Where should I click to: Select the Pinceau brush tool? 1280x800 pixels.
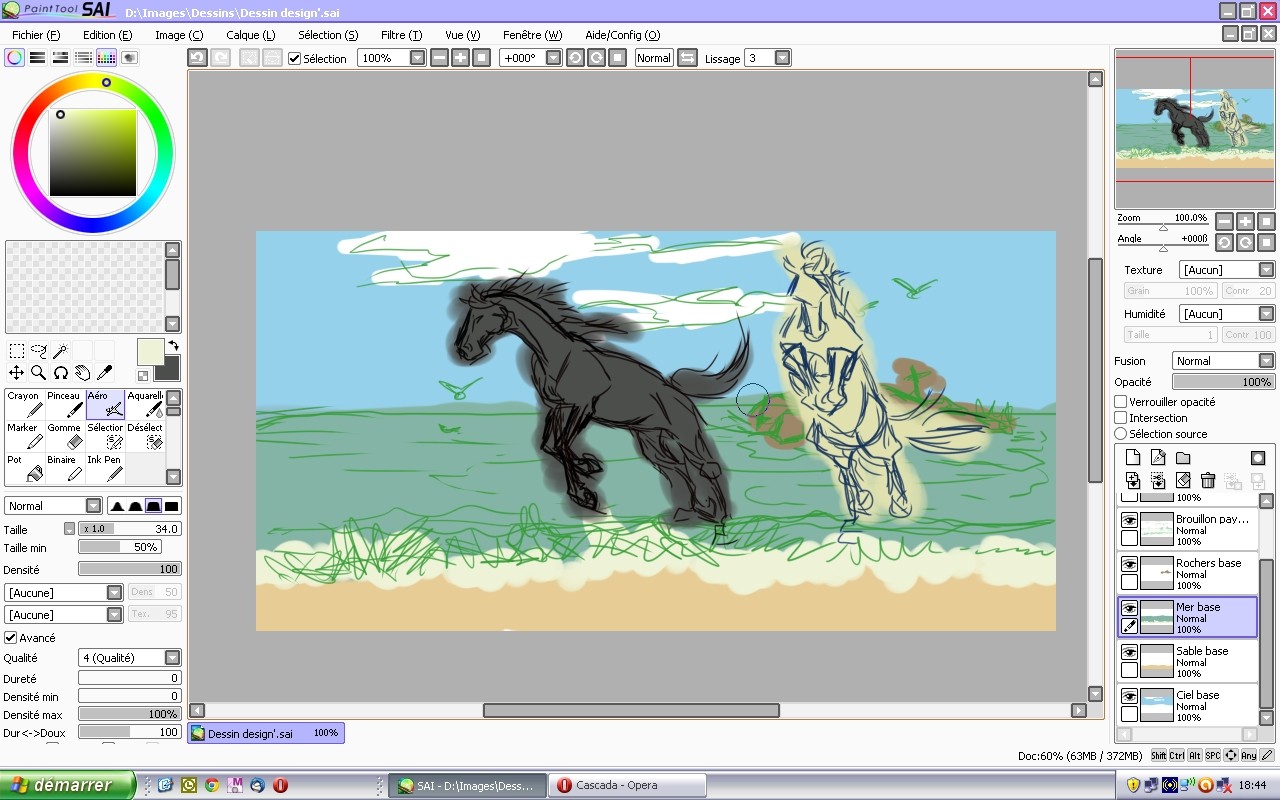pos(64,404)
